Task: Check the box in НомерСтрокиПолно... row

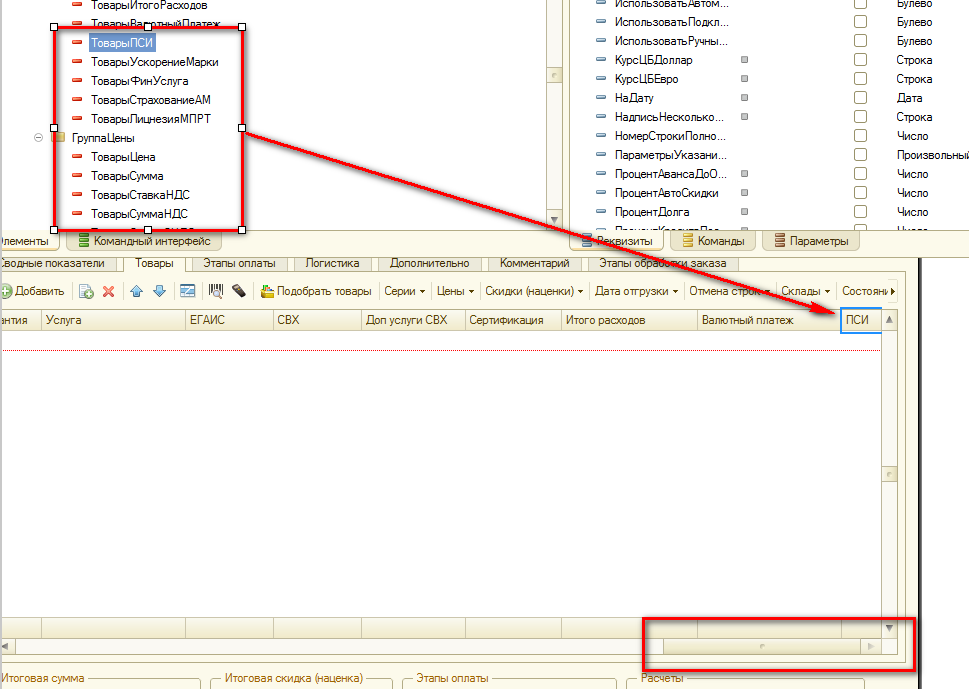Action: (860, 136)
